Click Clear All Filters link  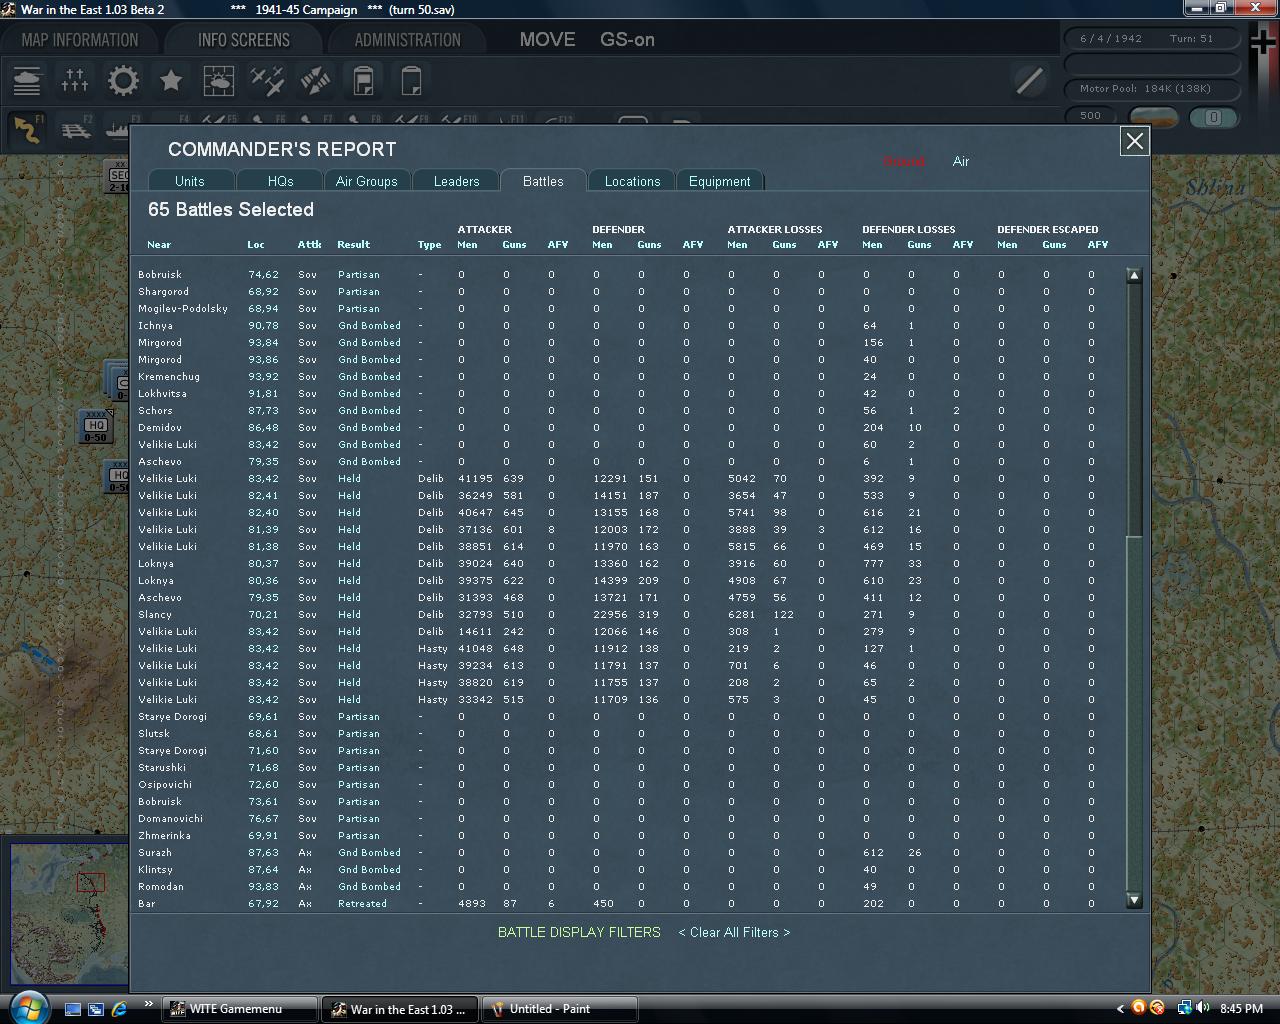(734, 932)
